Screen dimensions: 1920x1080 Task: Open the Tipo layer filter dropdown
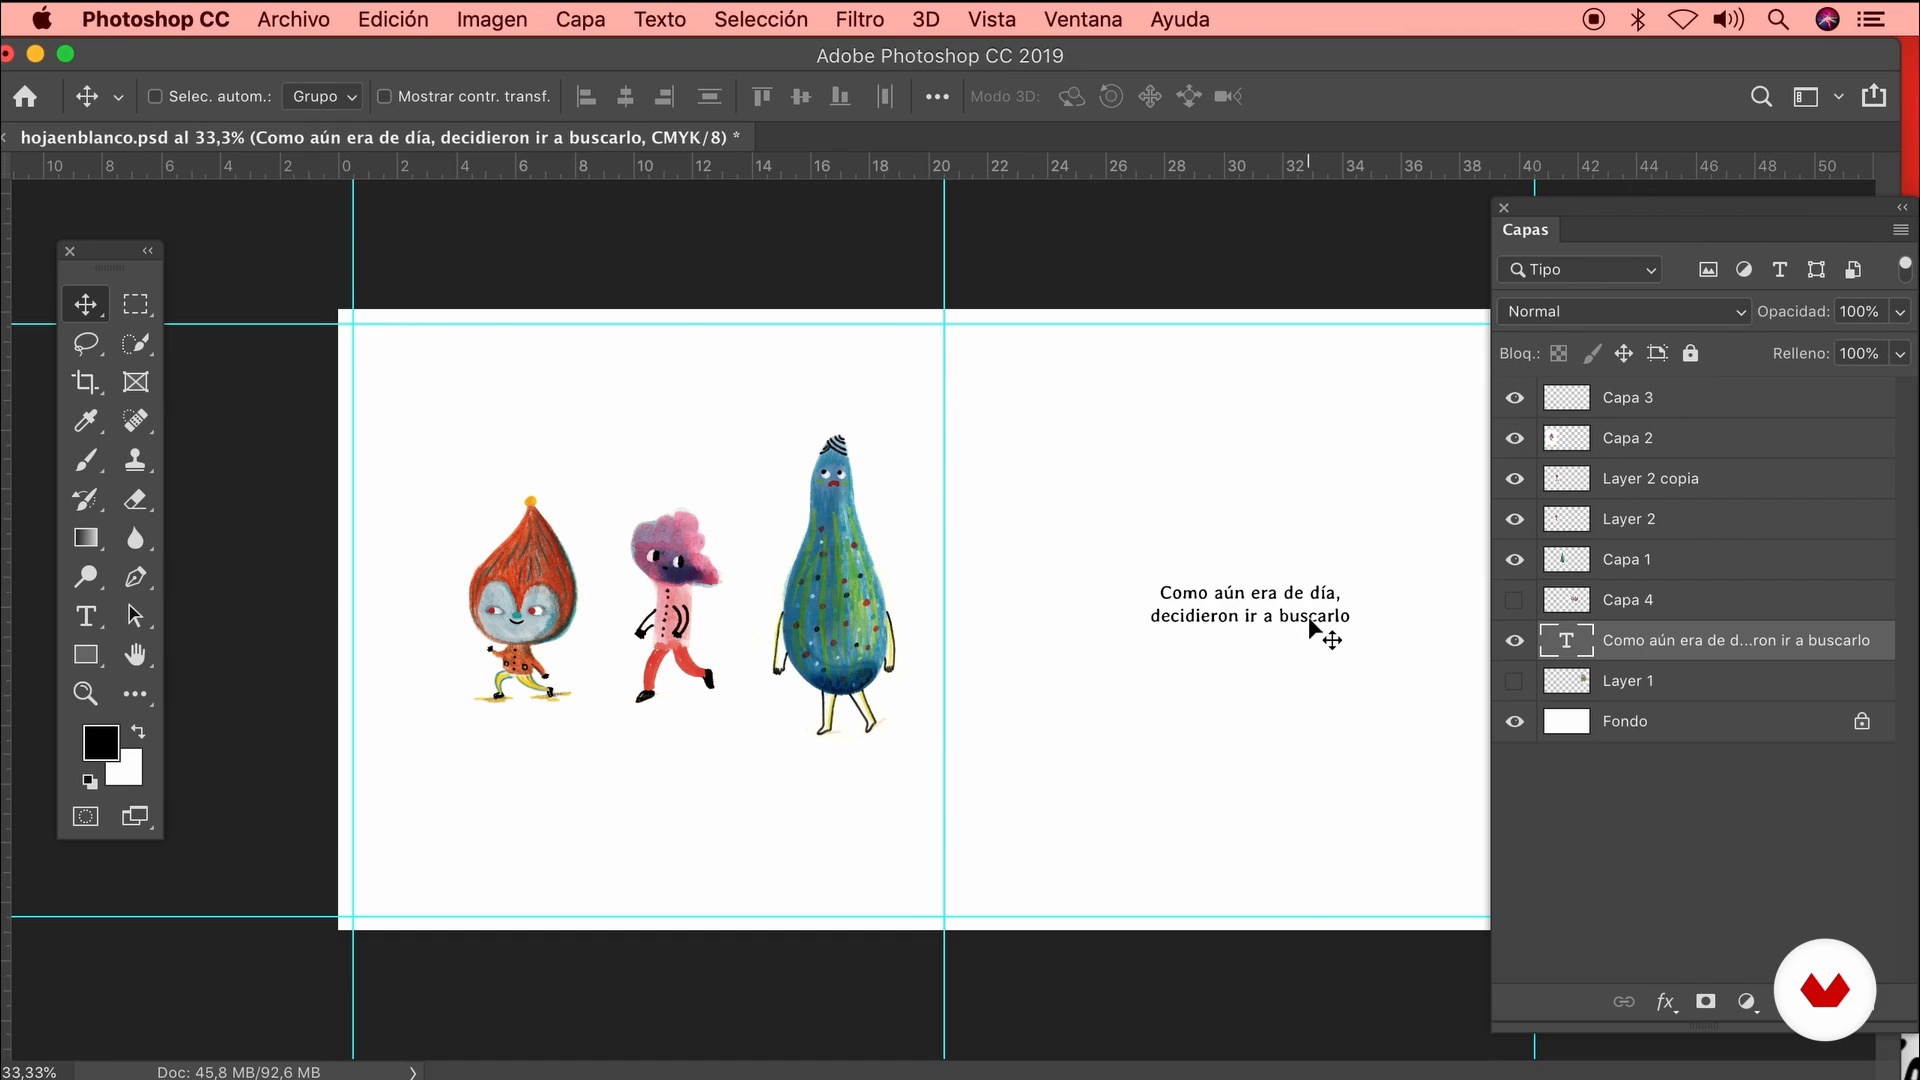coord(1581,270)
